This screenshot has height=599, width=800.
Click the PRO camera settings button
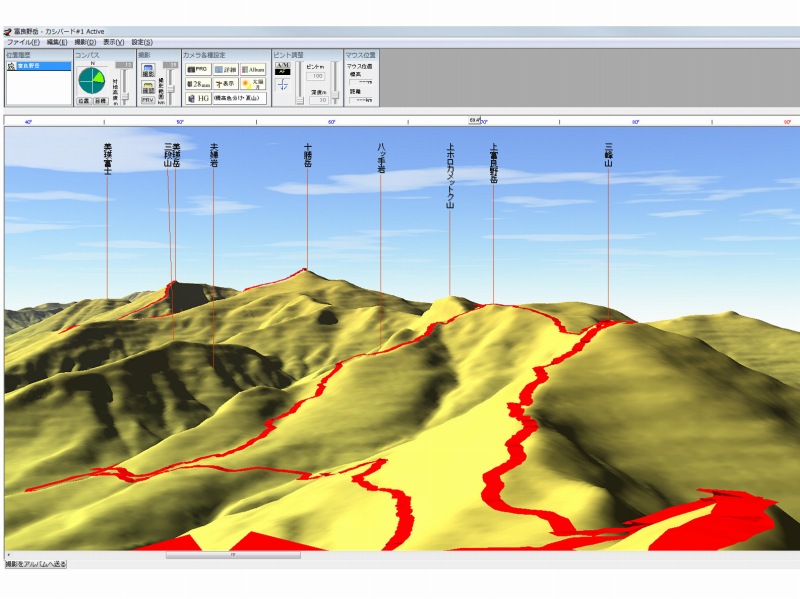point(197,69)
